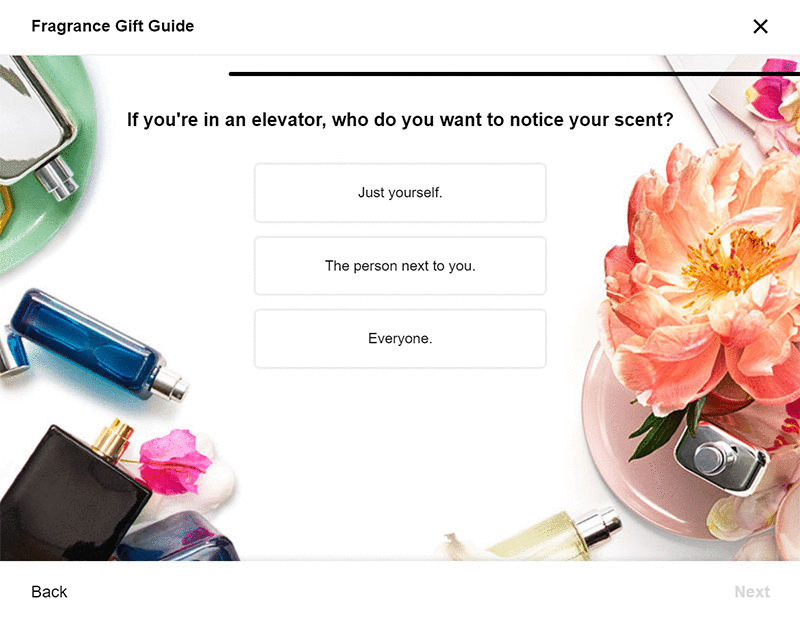Click the Fragrance Gift Guide title
Screen dimensions: 800x620
tap(113, 26)
